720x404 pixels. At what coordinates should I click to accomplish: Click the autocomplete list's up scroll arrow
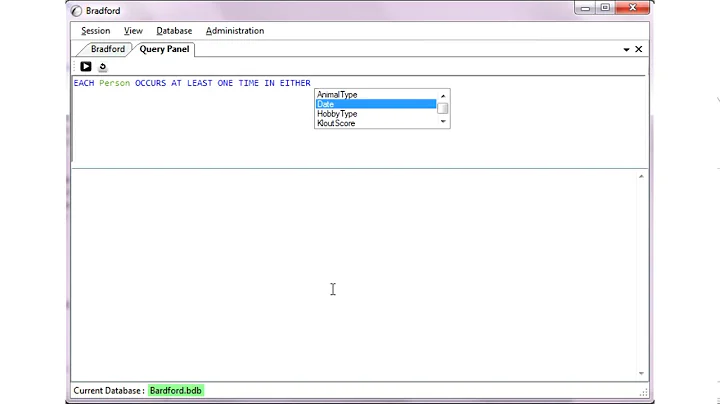pos(443,96)
